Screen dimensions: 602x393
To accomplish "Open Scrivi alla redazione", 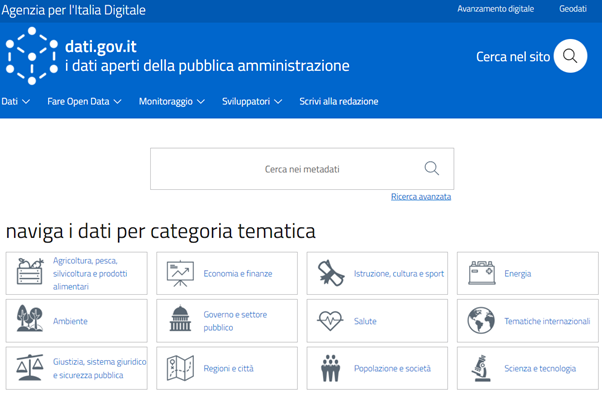I will 339,101.
